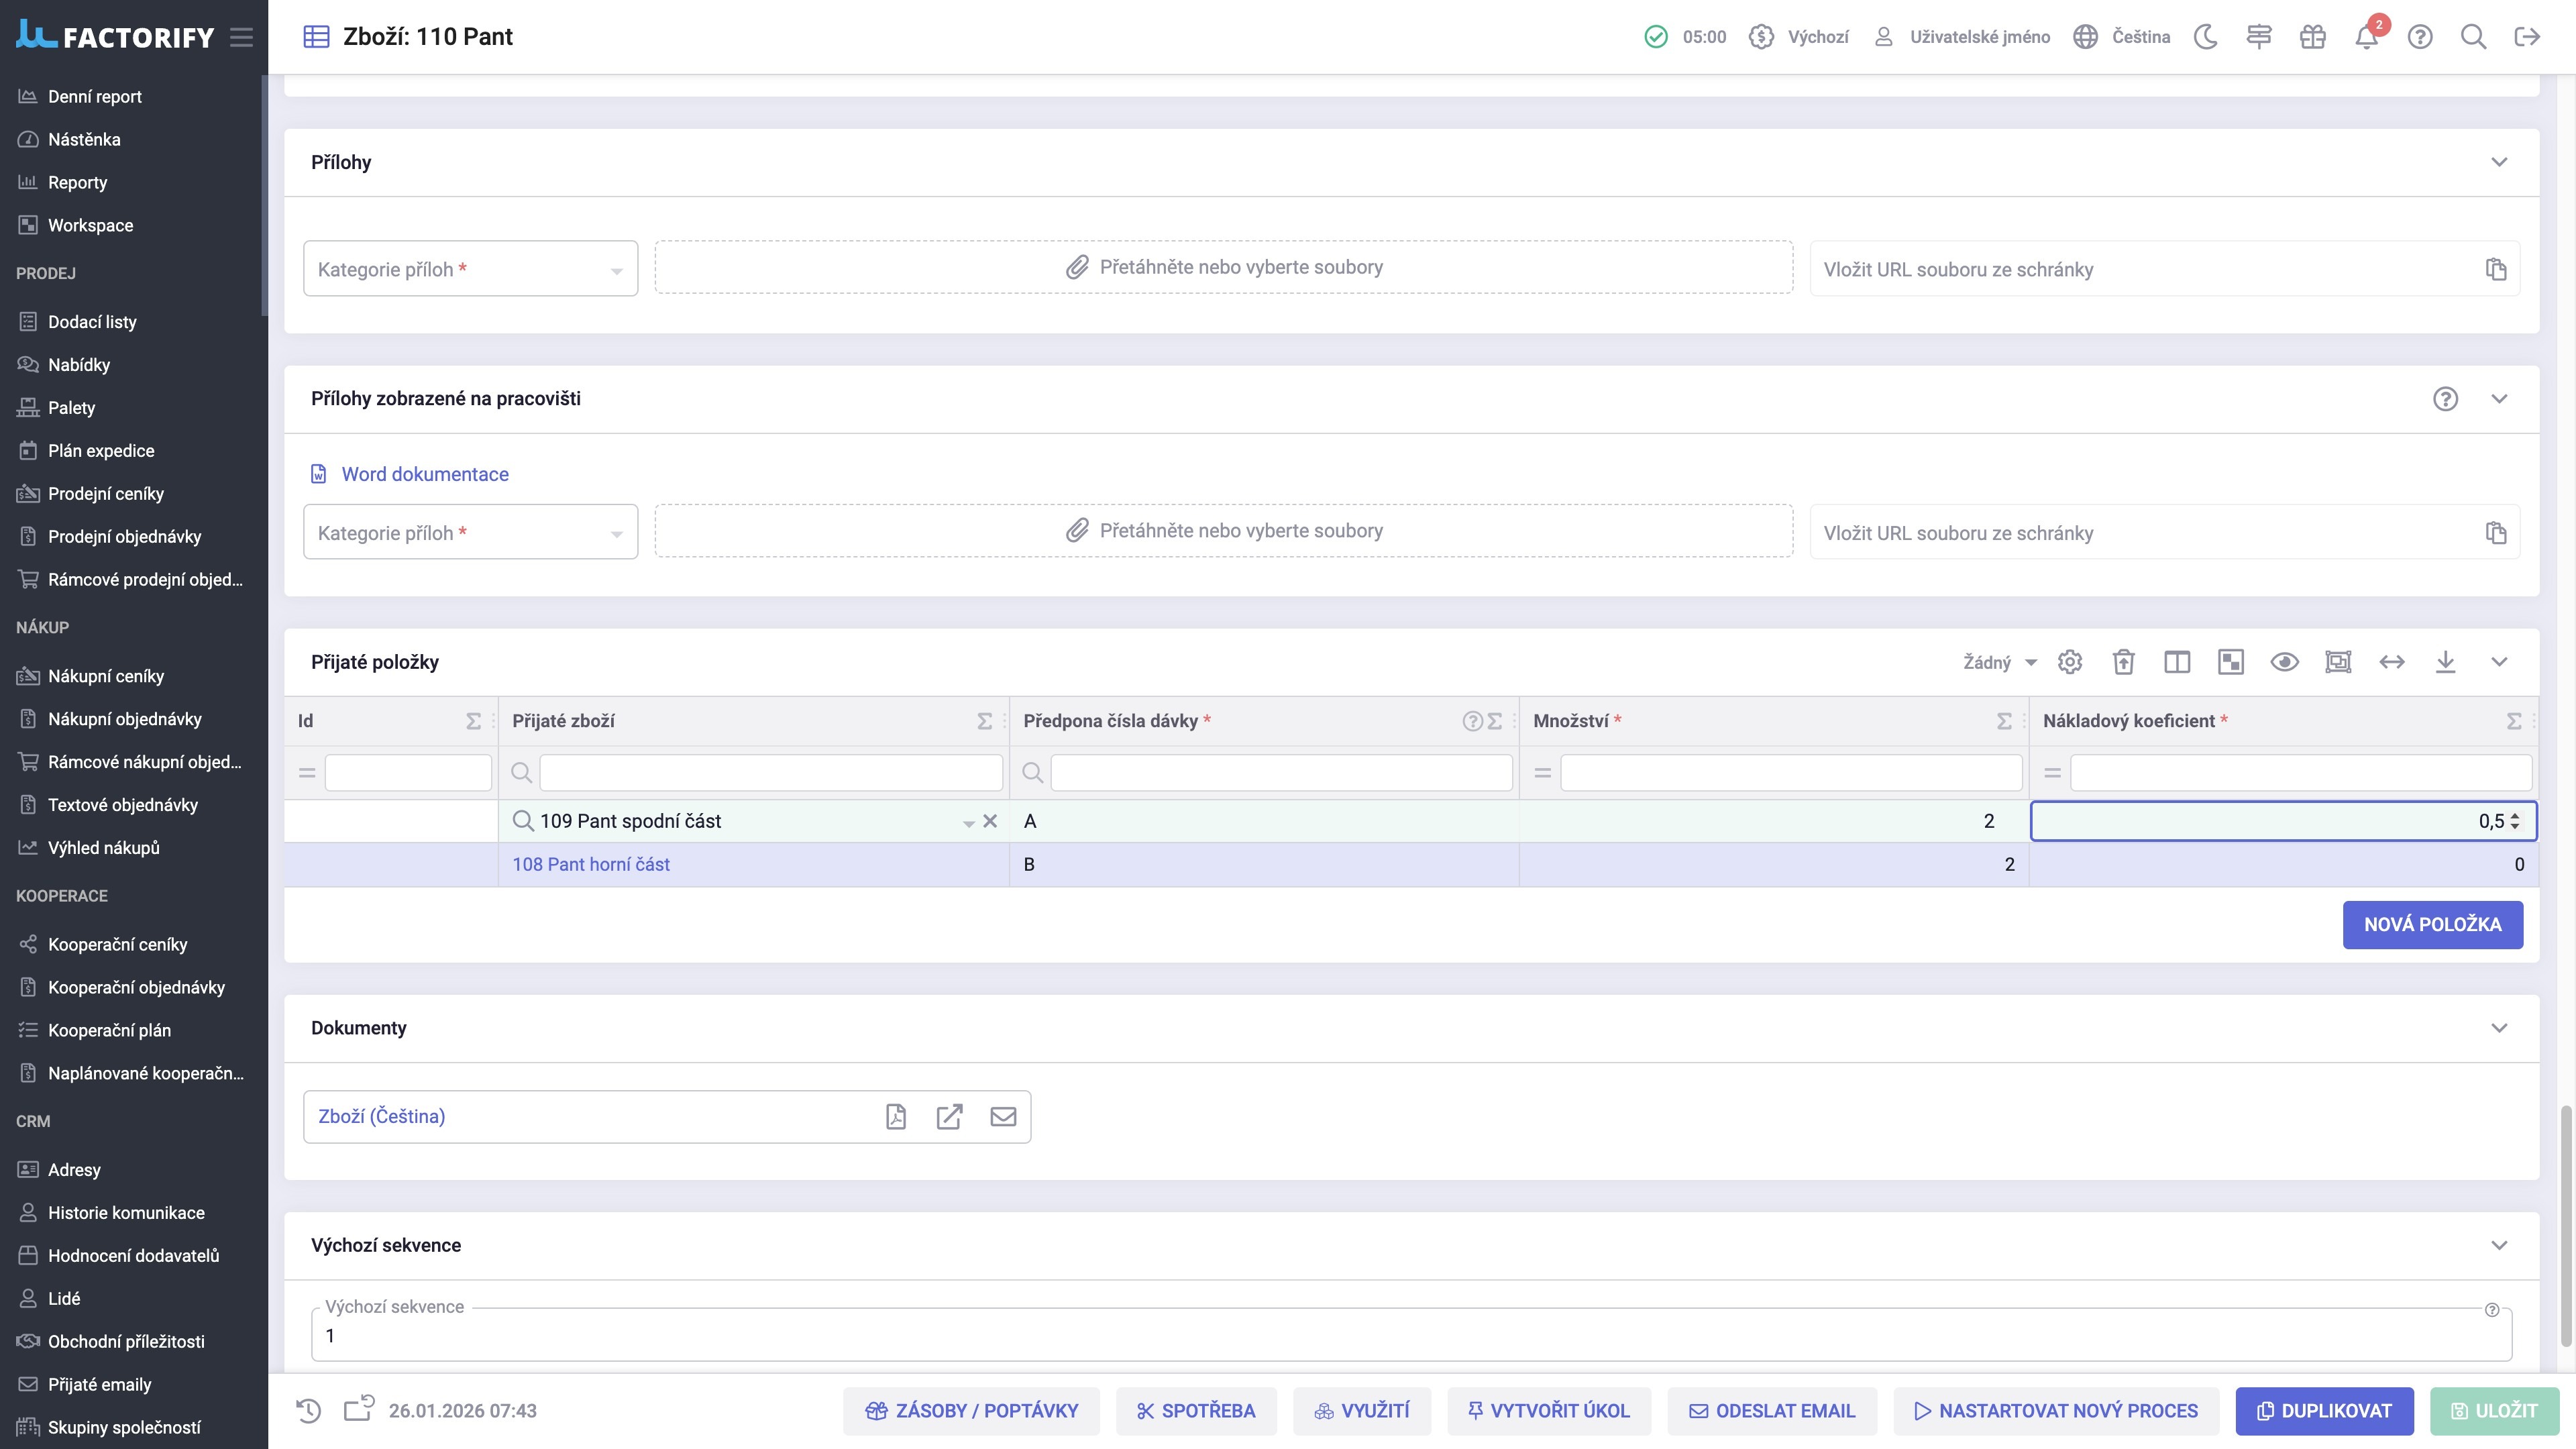Click the column layout icon in table toolbar
Viewport: 2576px width, 1449px height.
pyautogui.click(x=2177, y=662)
